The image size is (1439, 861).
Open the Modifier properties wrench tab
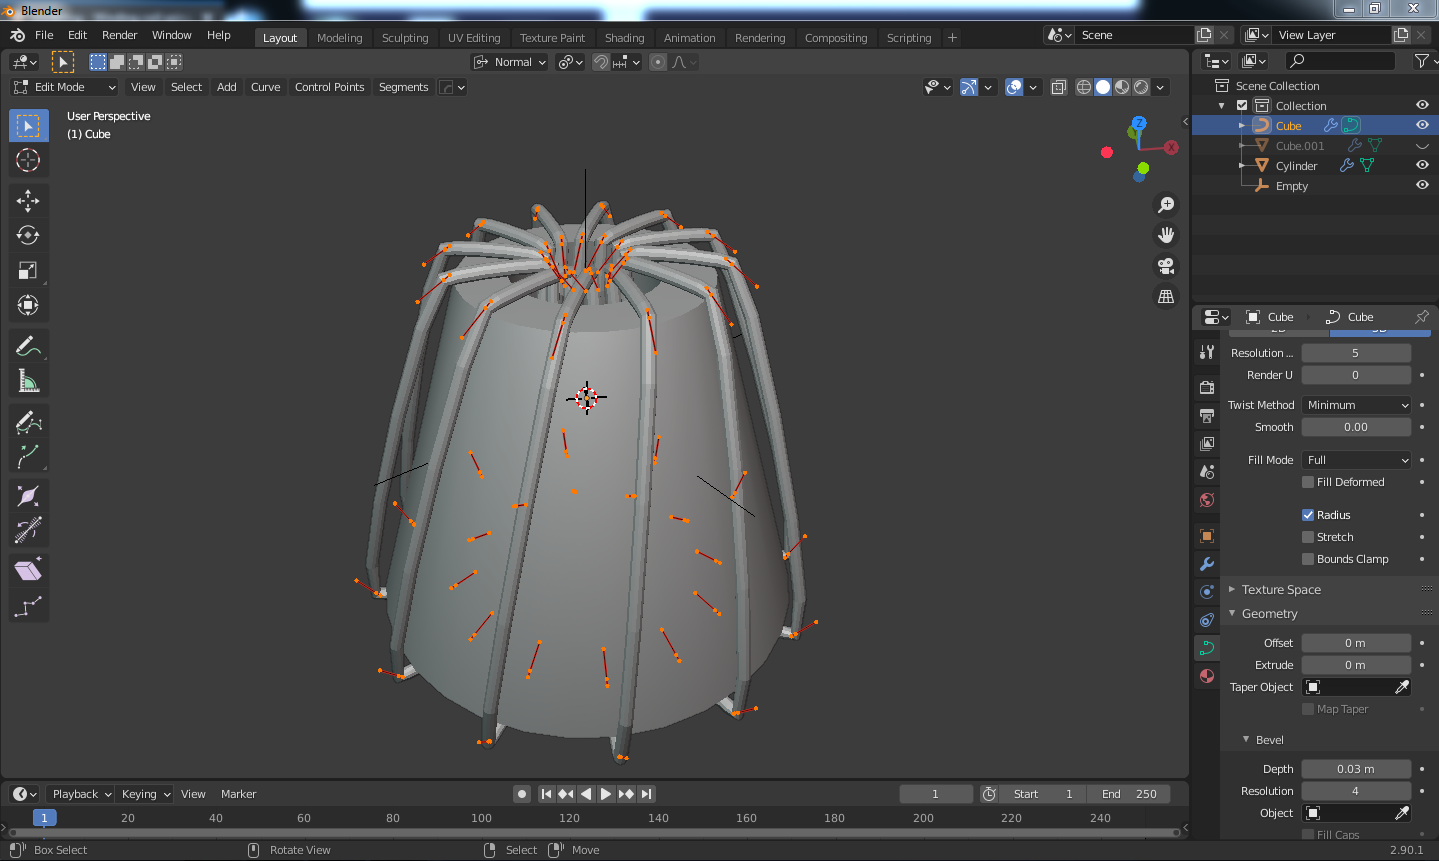(x=1207, y=564)
